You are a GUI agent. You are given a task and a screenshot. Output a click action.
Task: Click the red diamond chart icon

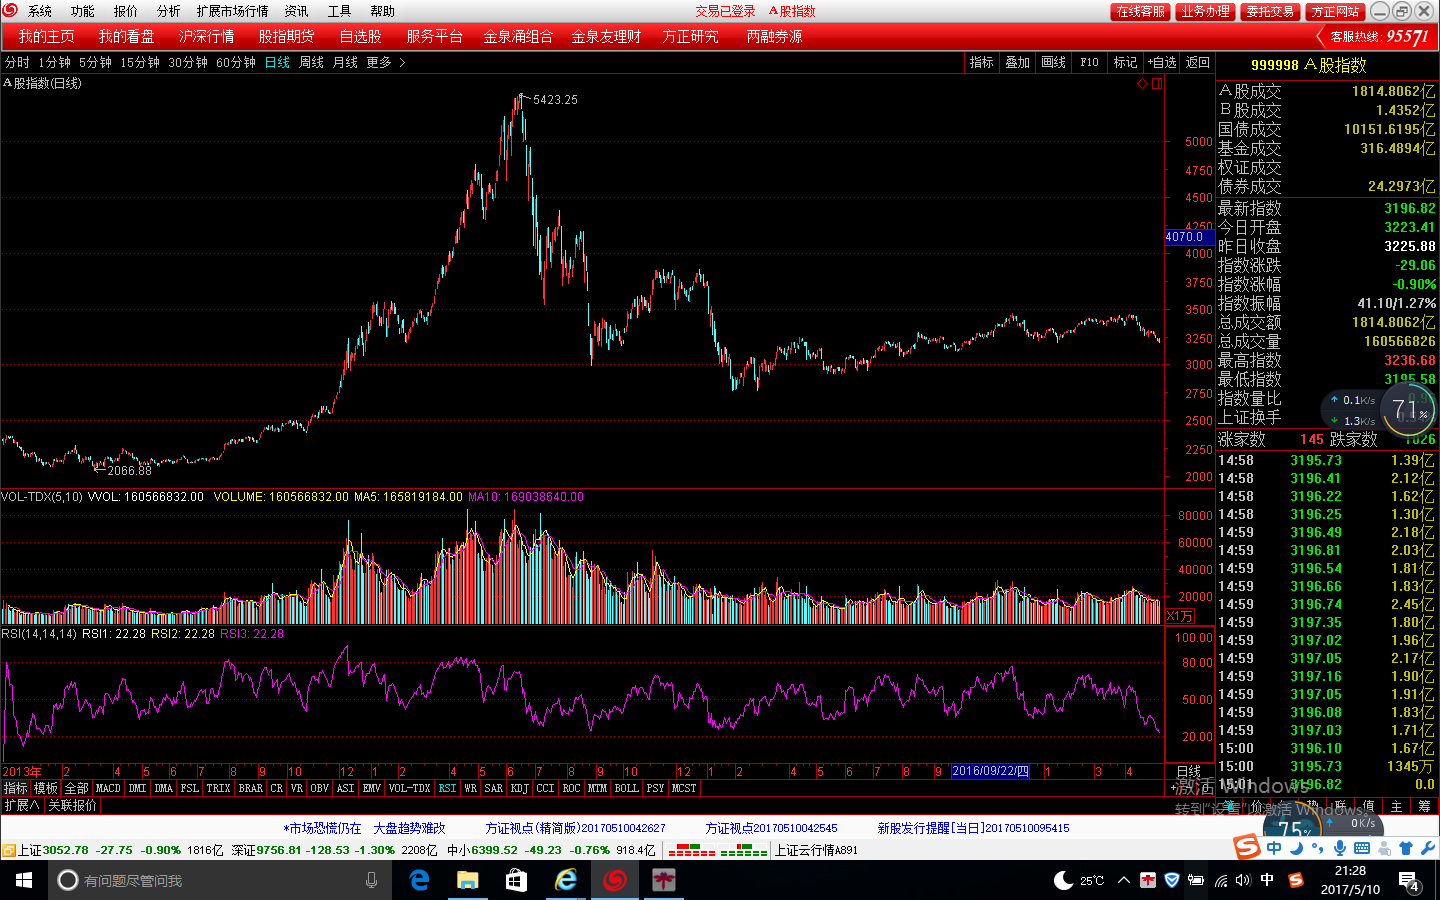1142,84
